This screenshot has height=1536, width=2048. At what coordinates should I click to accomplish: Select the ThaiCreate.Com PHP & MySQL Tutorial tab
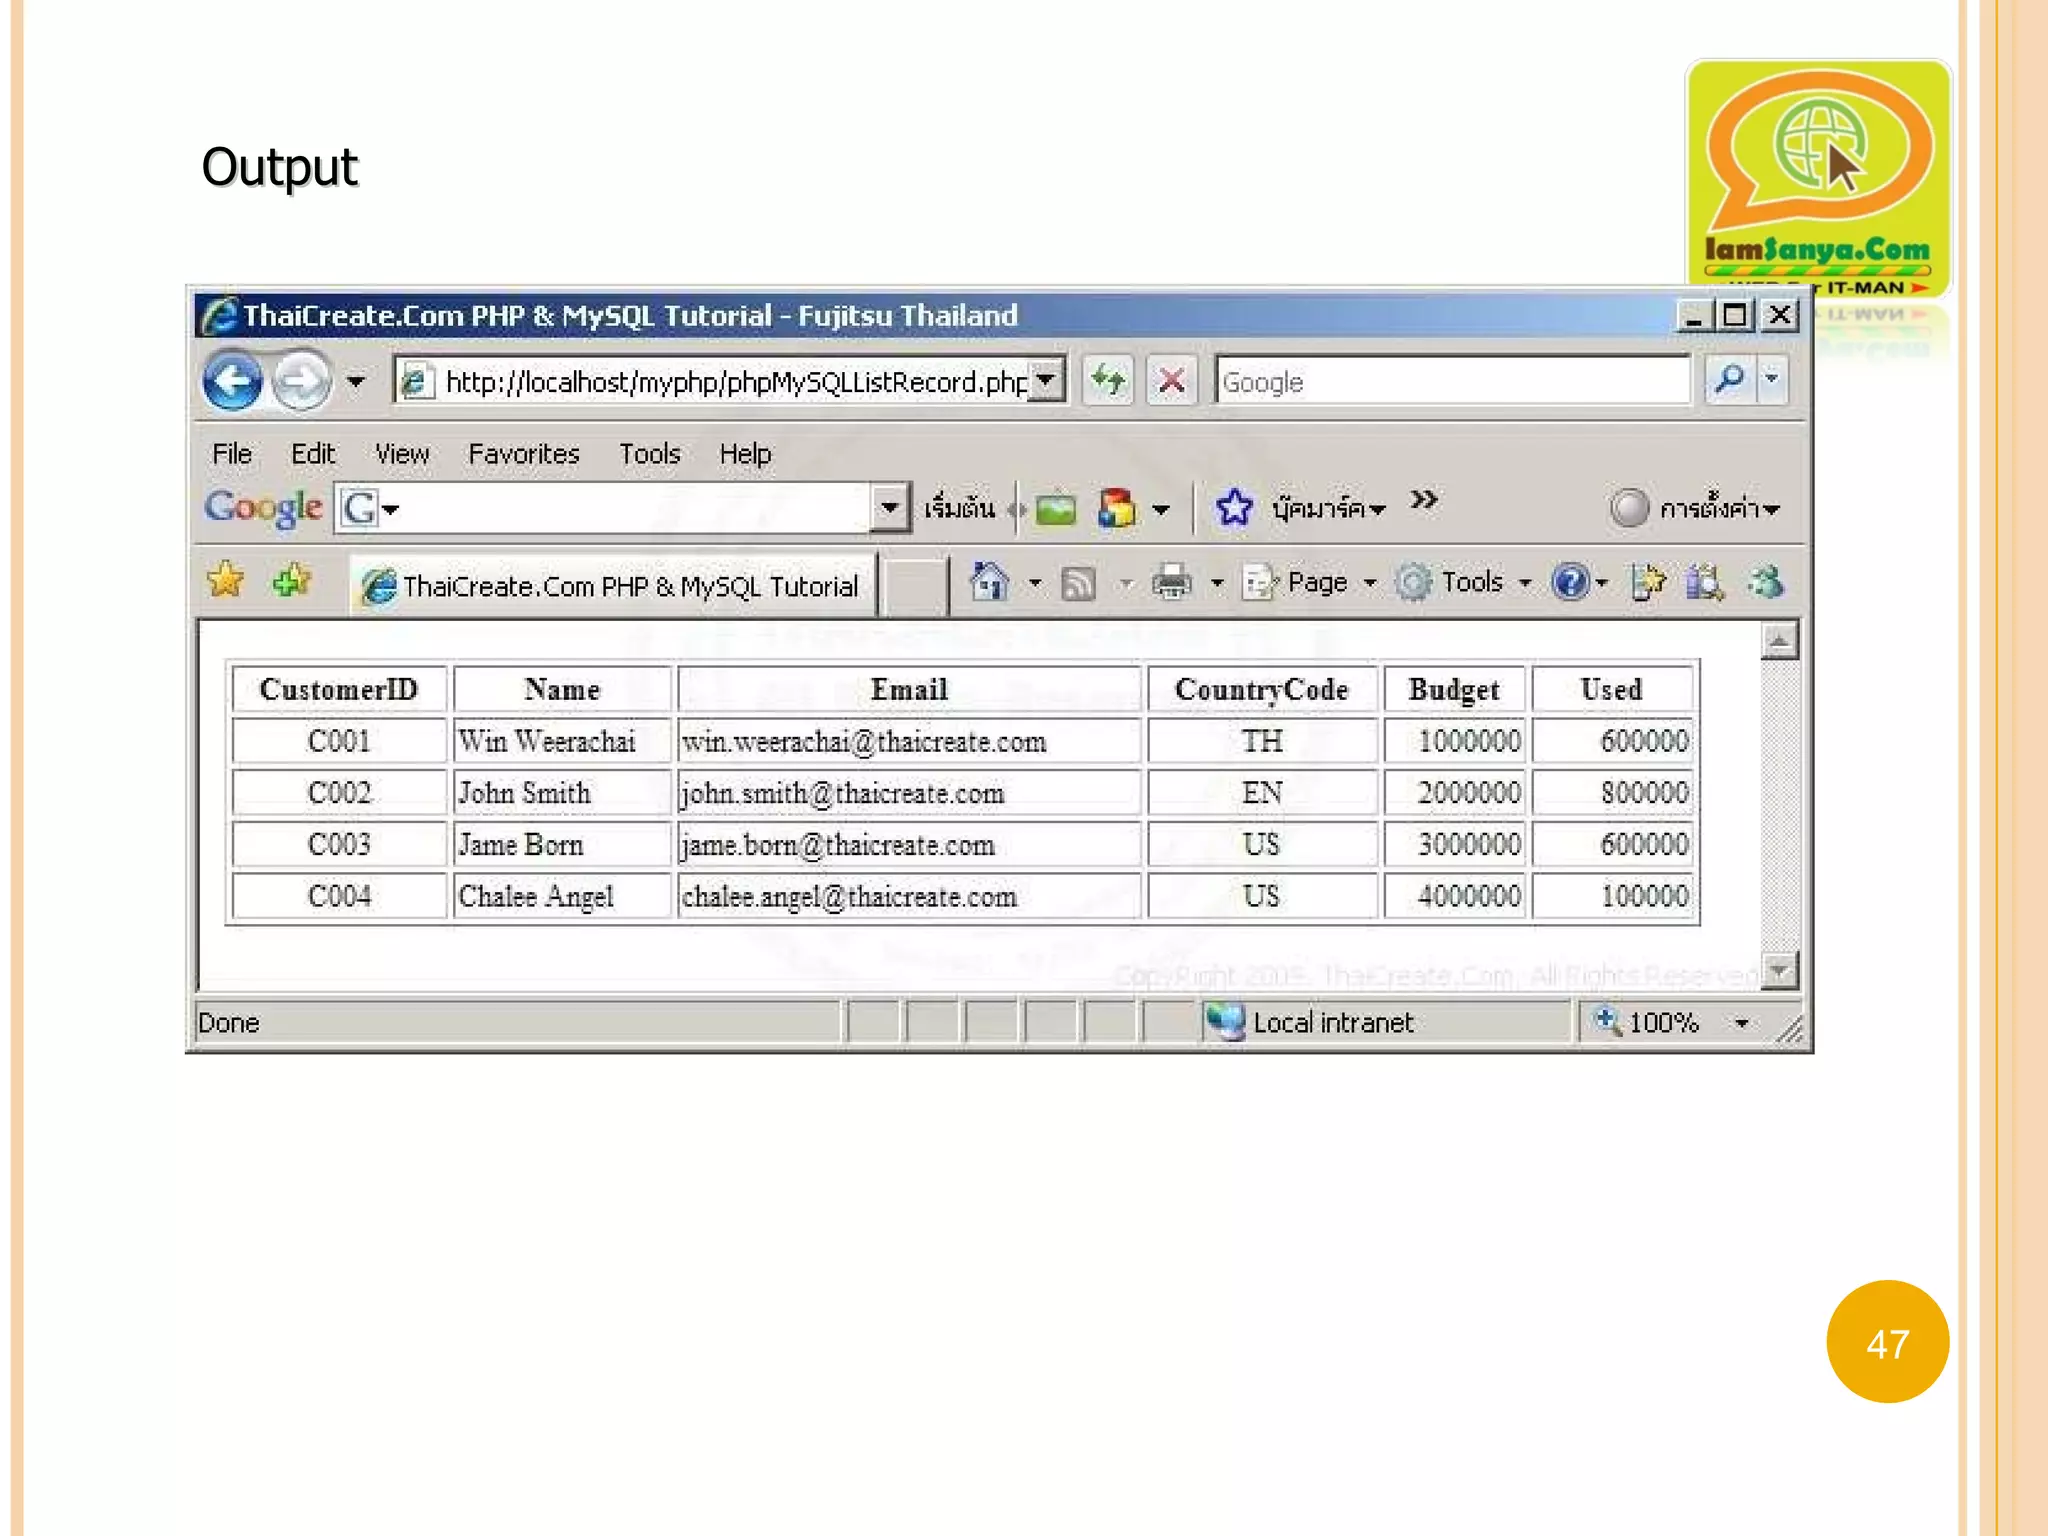pyautogui.click(x=612, y=585)
